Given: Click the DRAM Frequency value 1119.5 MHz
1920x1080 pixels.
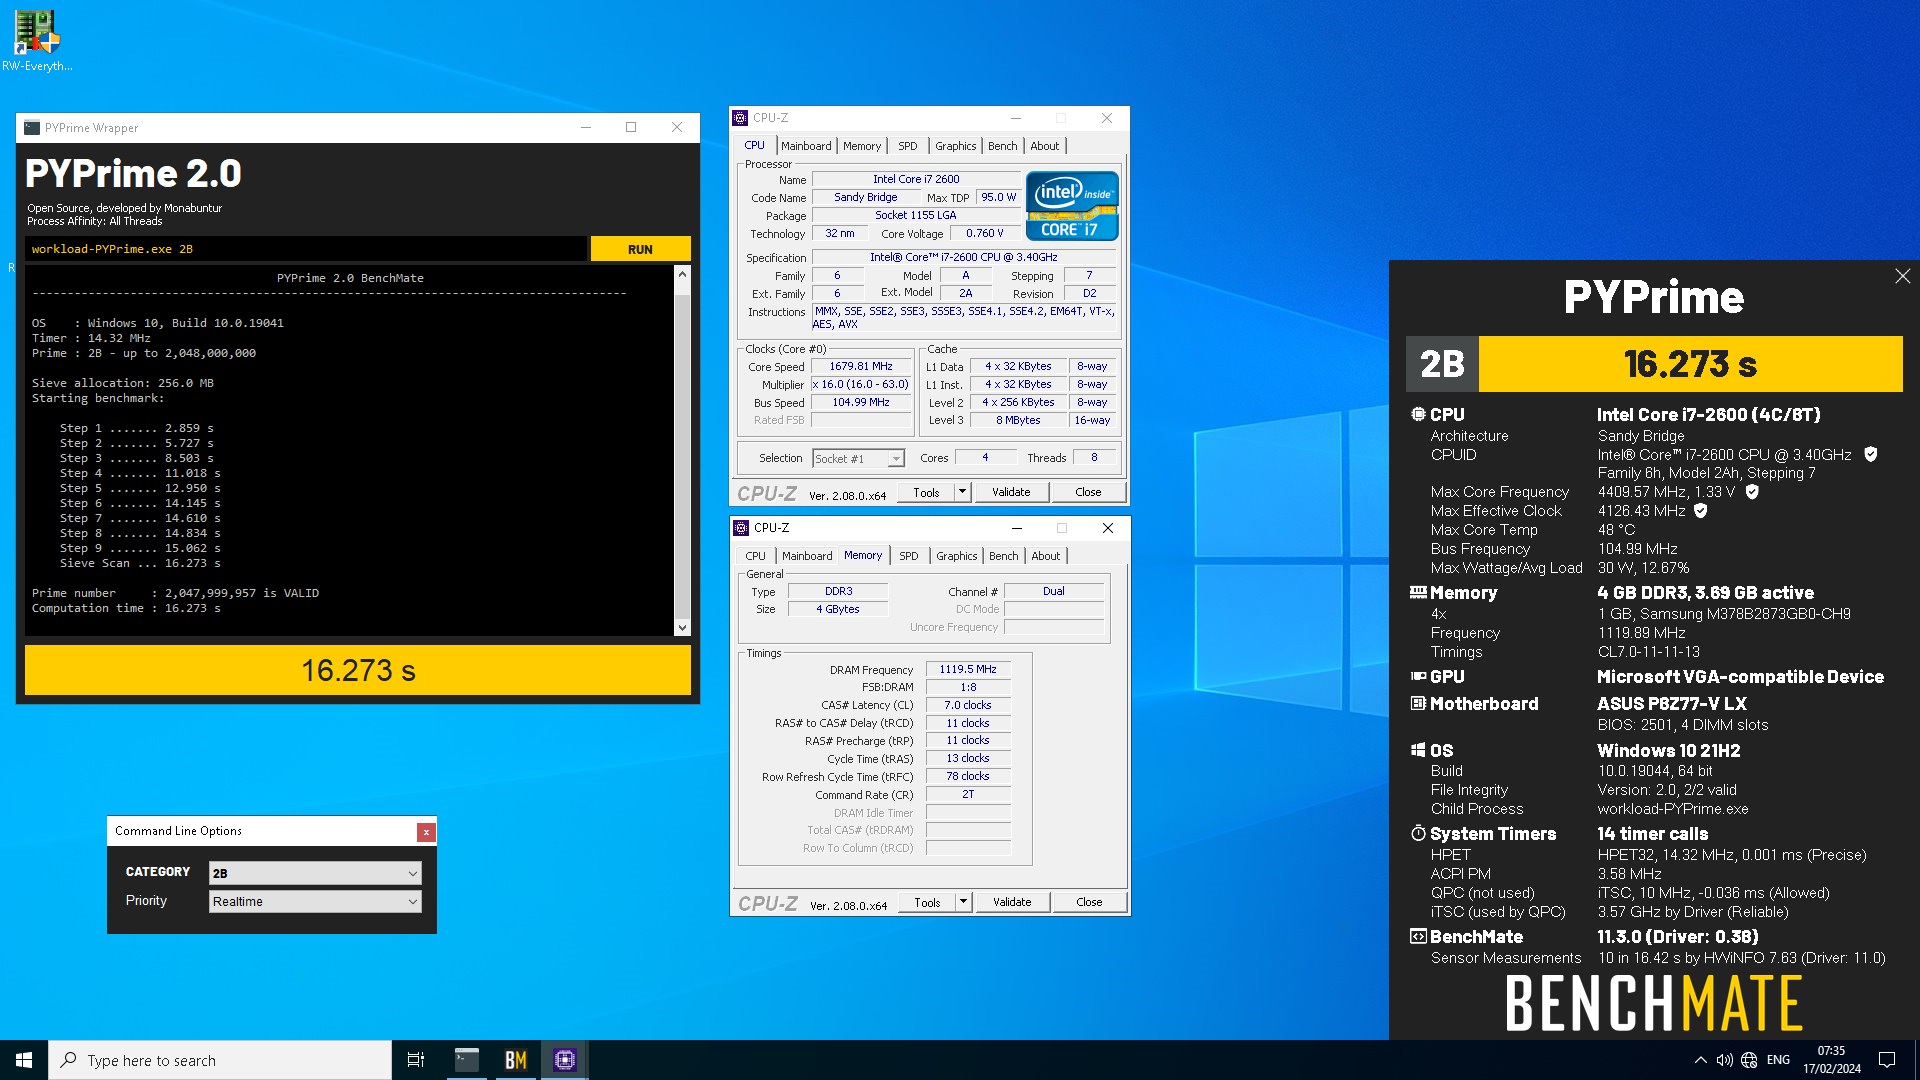Looking at the screenshot, I should [x=968, y=670].
